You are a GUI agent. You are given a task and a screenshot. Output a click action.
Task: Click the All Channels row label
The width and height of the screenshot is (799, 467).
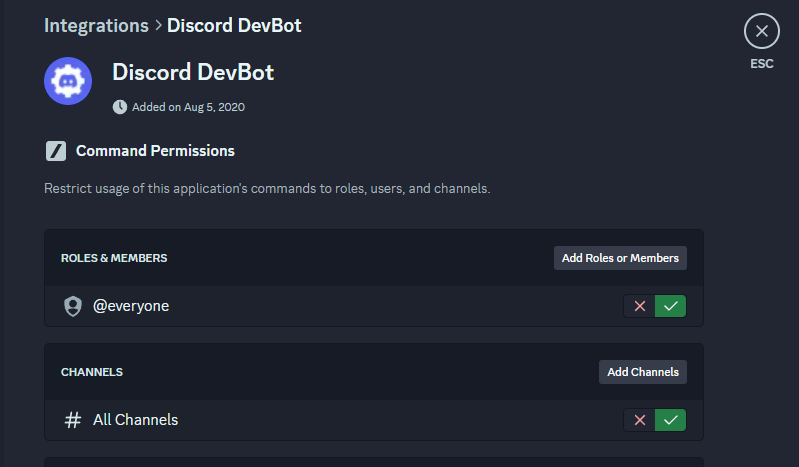(136, 420)
